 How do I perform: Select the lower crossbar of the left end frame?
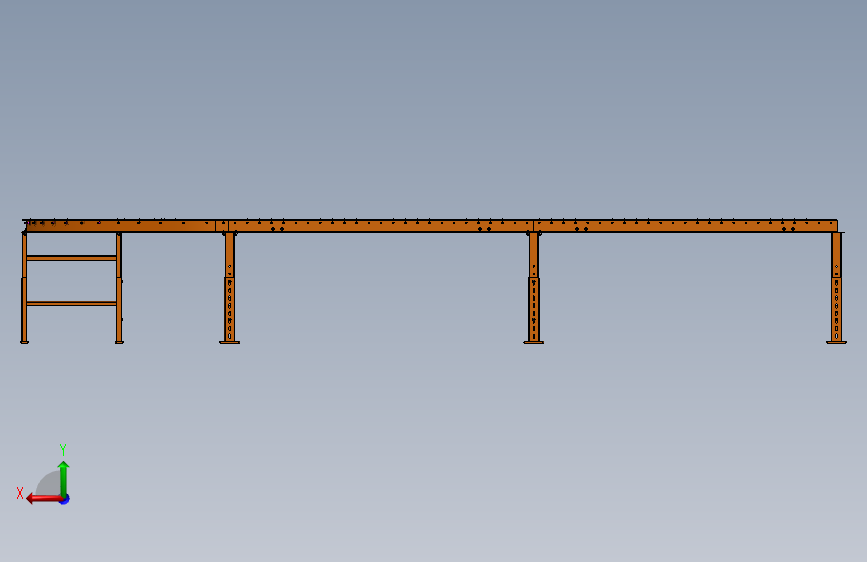[x=71, y=303]
